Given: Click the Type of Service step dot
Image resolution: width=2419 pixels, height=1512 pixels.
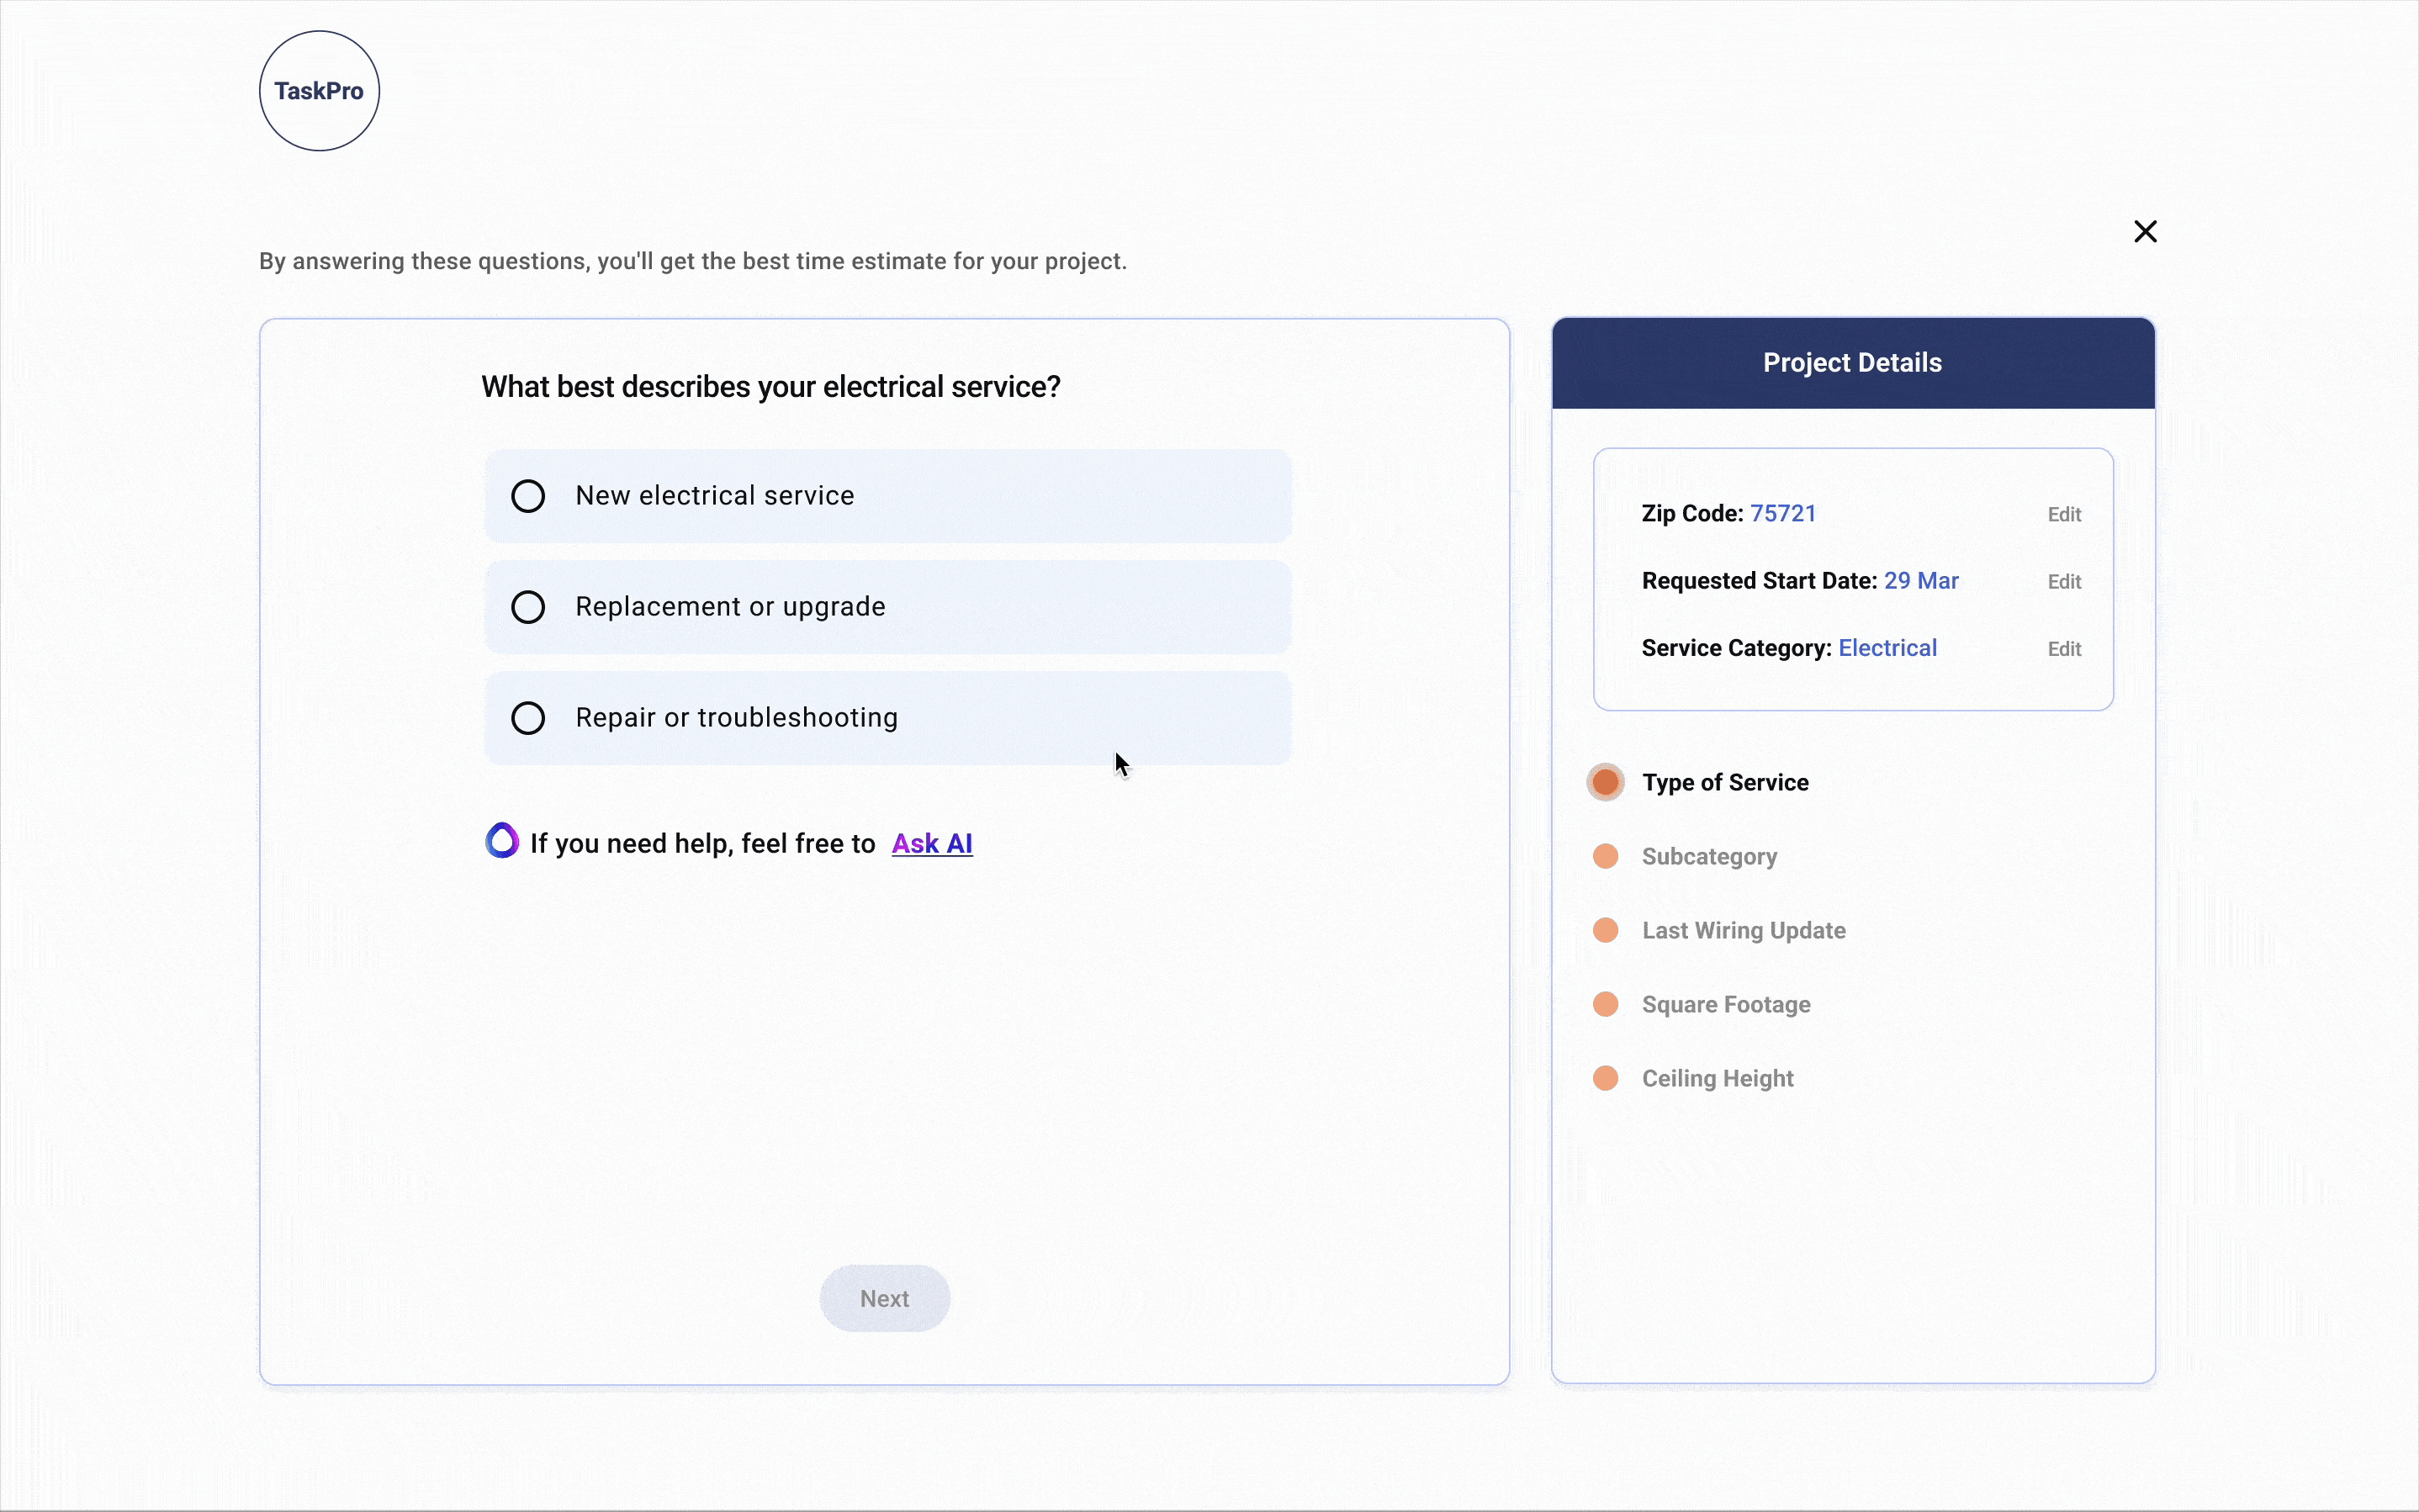Looking at the screenshot, I should pyautogui.click(x=1606, y=782).
